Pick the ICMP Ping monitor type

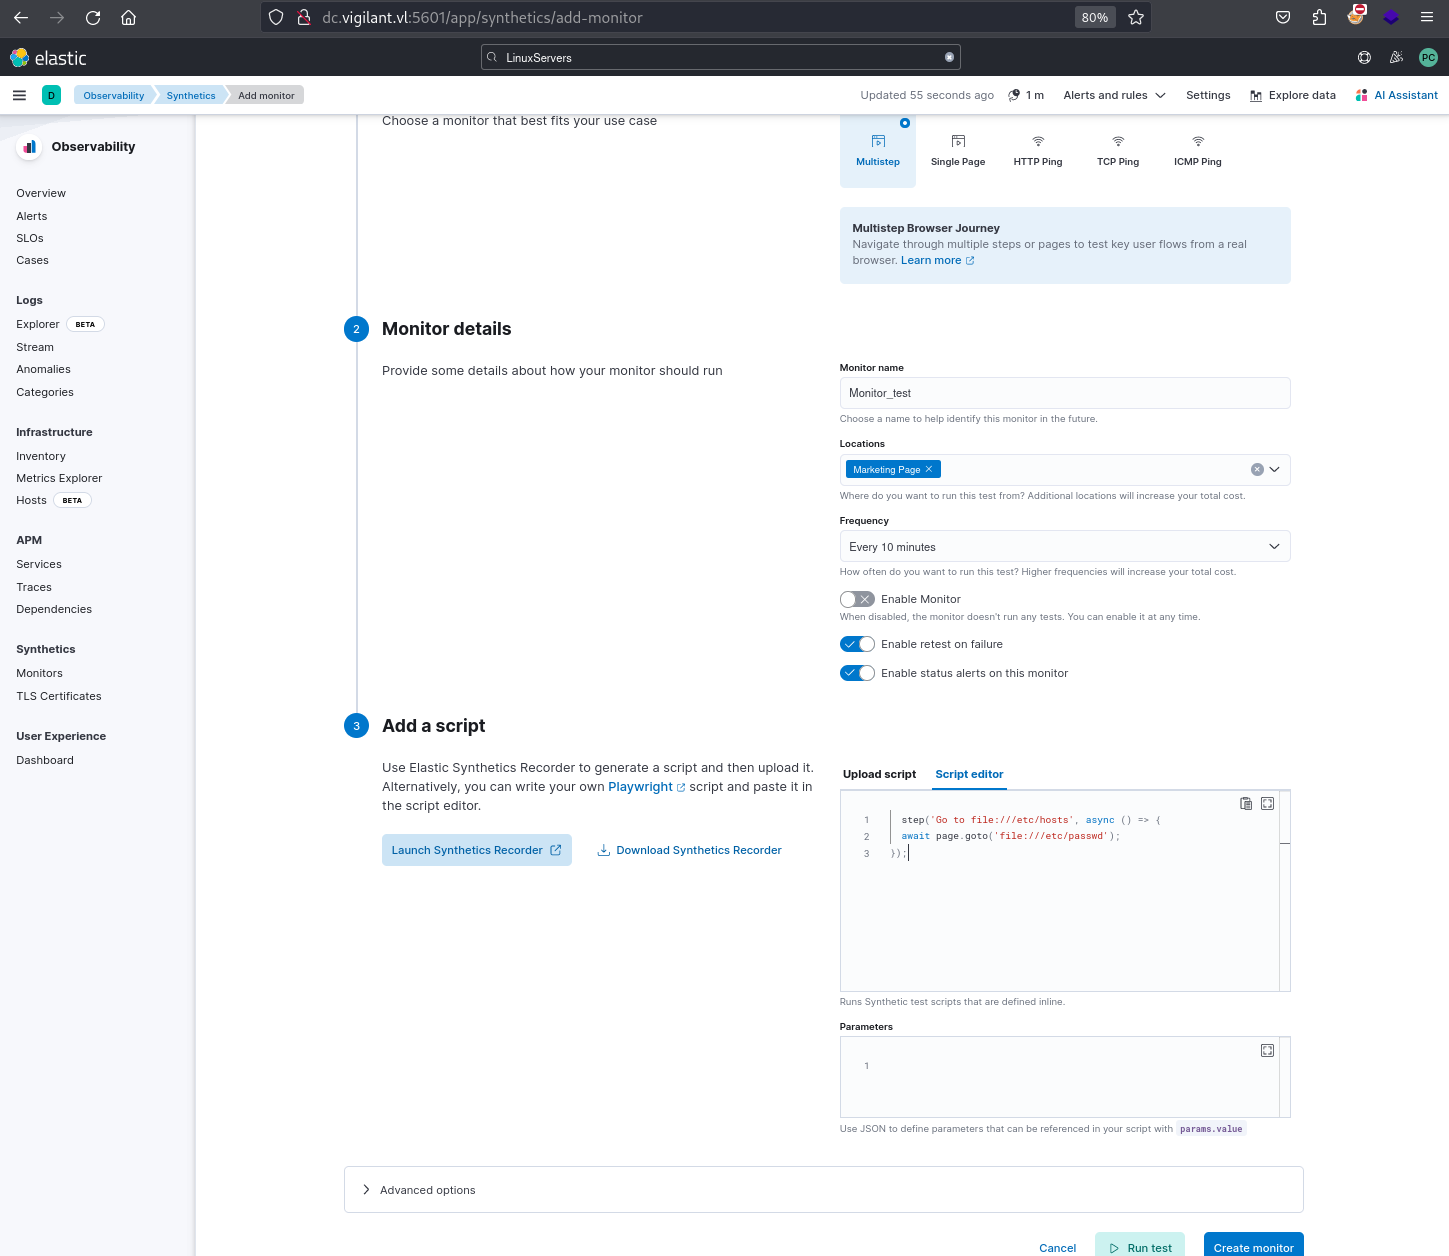(1197, 151)
